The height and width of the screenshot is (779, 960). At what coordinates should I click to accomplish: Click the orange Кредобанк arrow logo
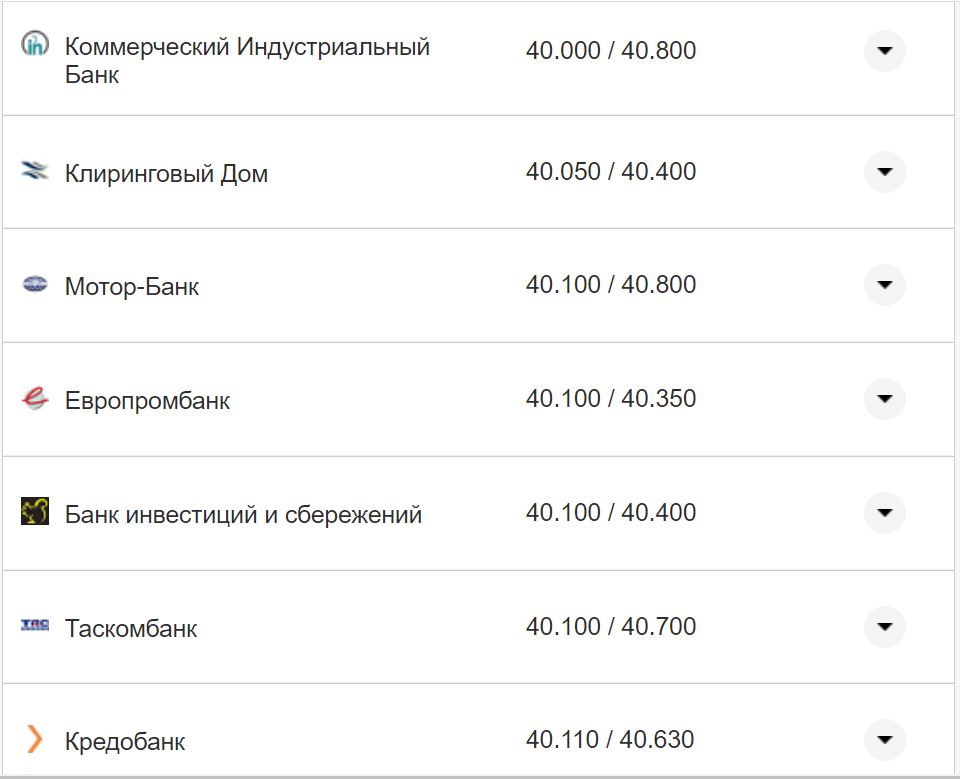(36, 740)
